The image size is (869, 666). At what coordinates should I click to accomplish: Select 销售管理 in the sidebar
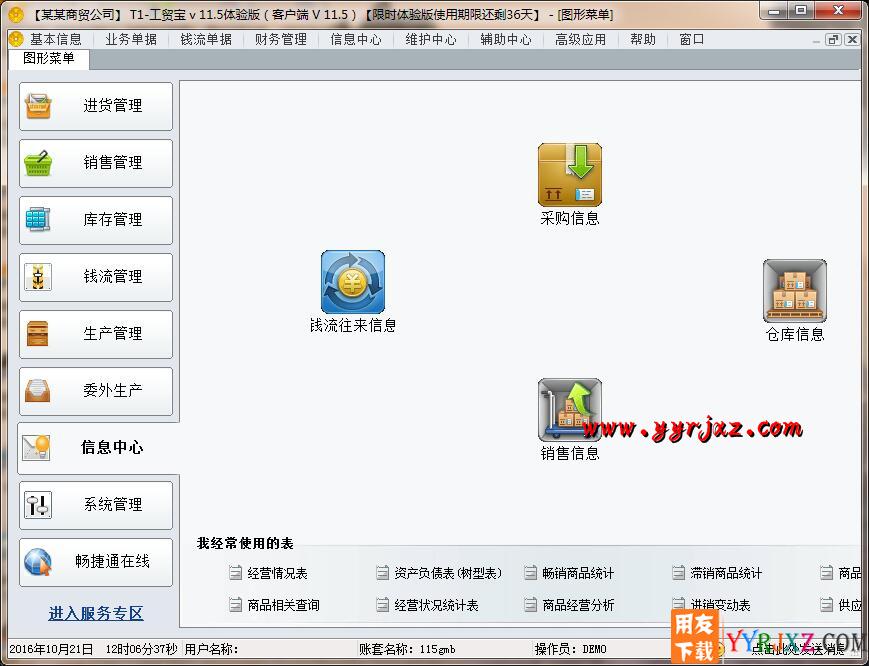point(95,162)
